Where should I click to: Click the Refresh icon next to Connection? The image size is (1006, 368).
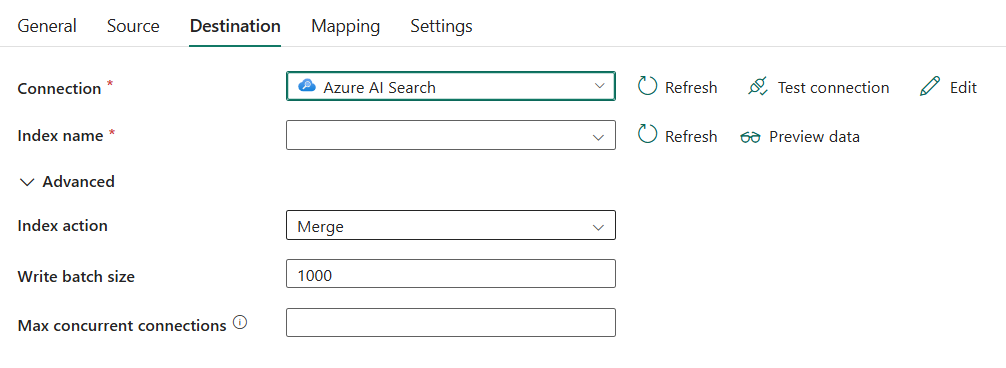point(647,87)
